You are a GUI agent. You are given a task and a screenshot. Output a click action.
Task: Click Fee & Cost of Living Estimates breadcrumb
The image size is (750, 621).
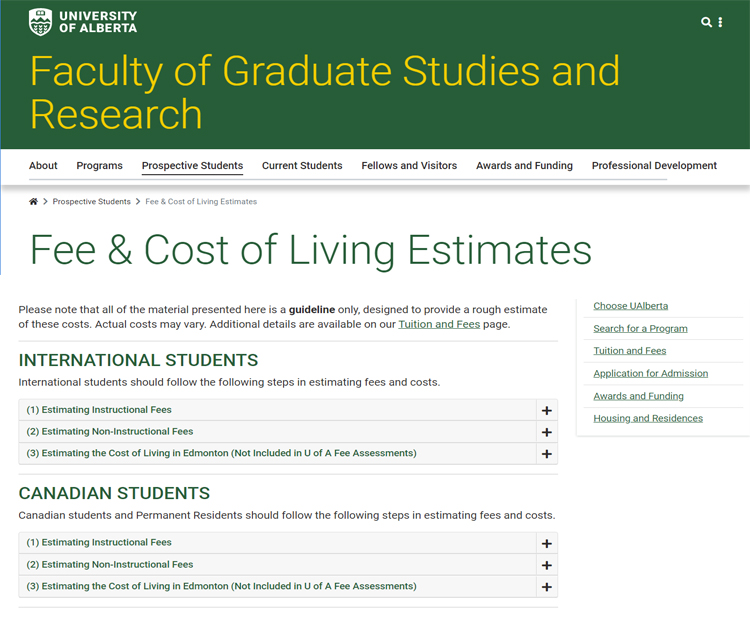201,201
